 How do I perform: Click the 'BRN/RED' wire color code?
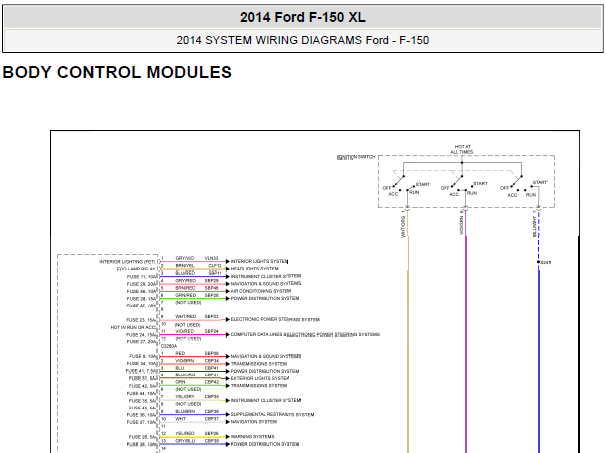(186, 288)
